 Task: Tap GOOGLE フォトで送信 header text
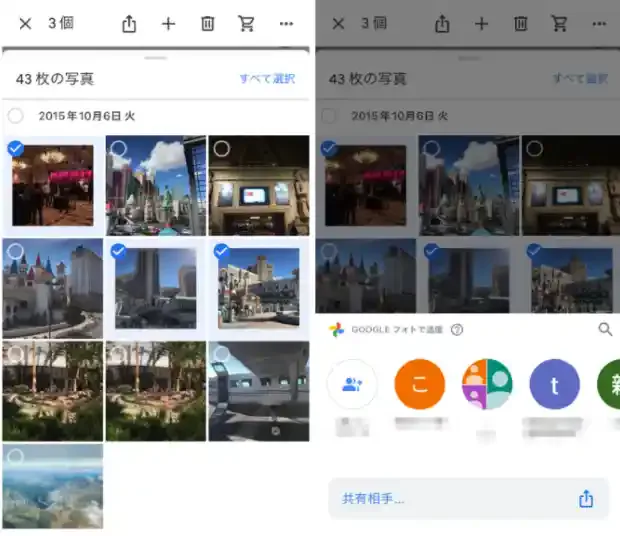(397, 330)
